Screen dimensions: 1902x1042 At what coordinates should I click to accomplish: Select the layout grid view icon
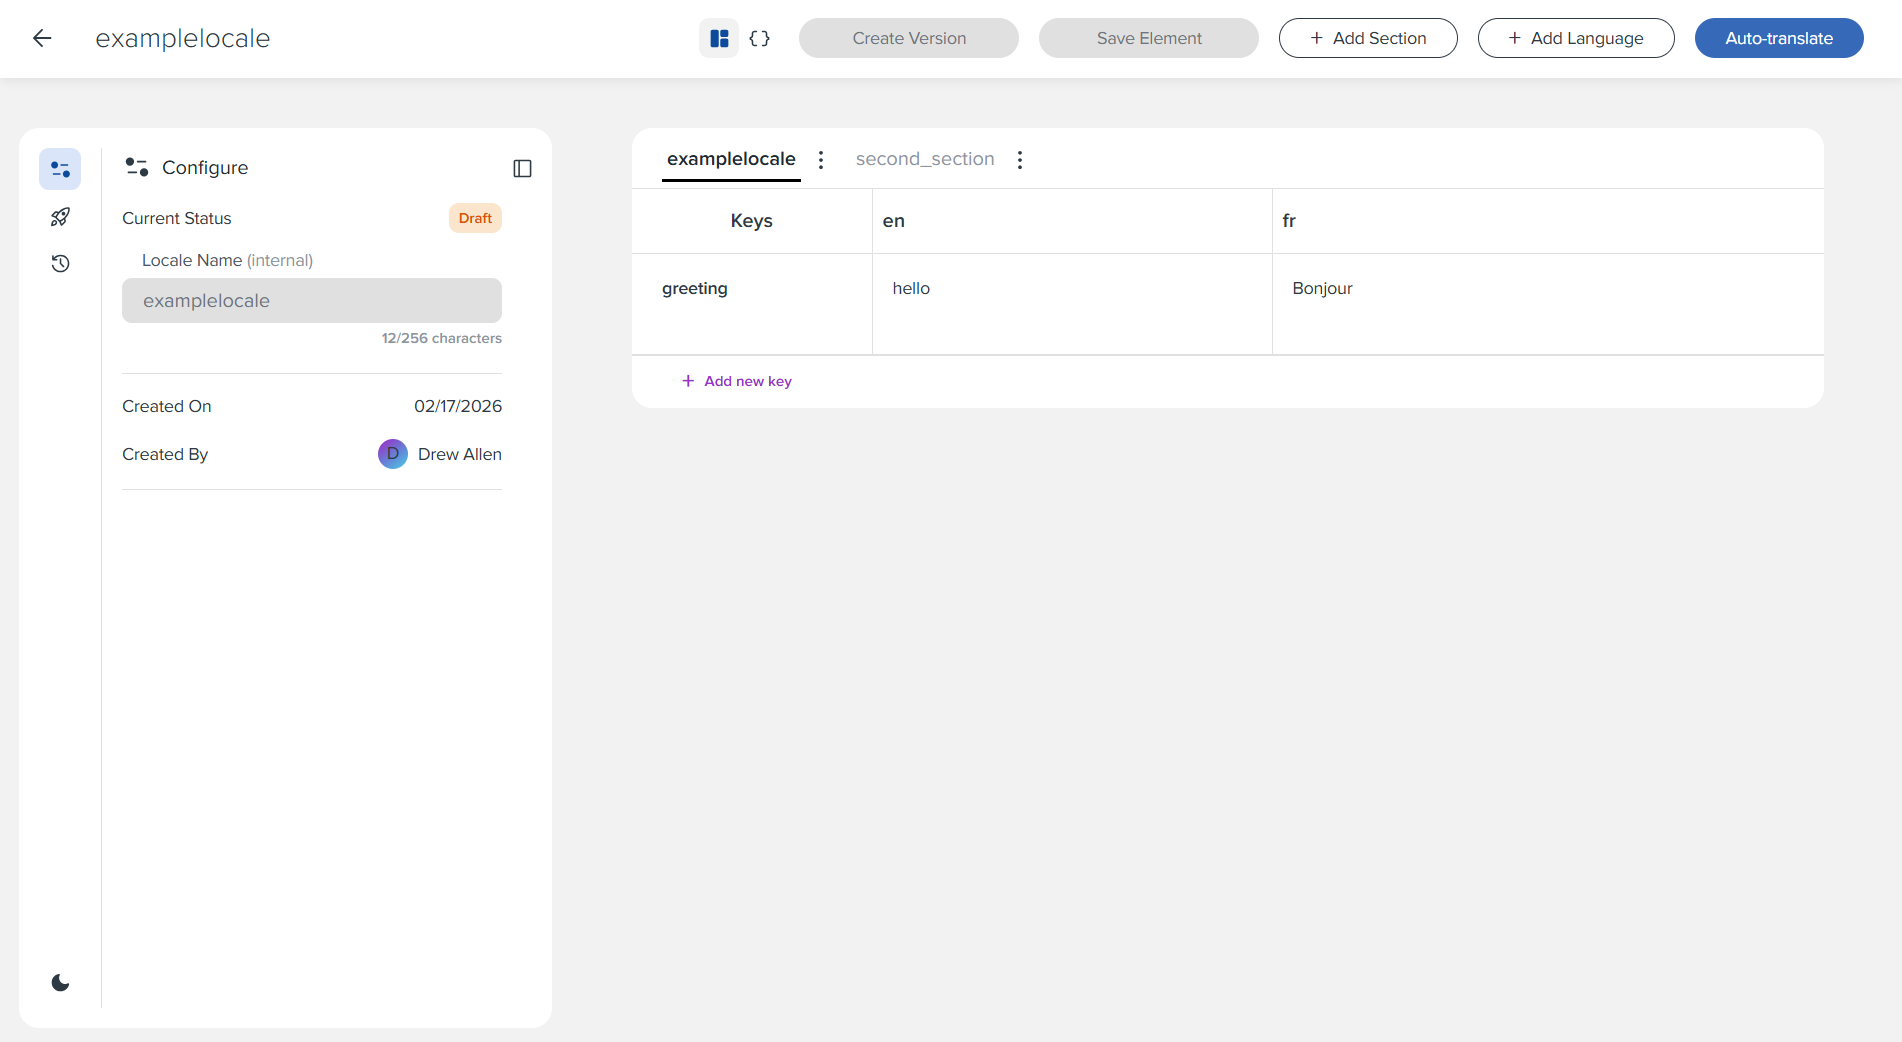[719, 37]
